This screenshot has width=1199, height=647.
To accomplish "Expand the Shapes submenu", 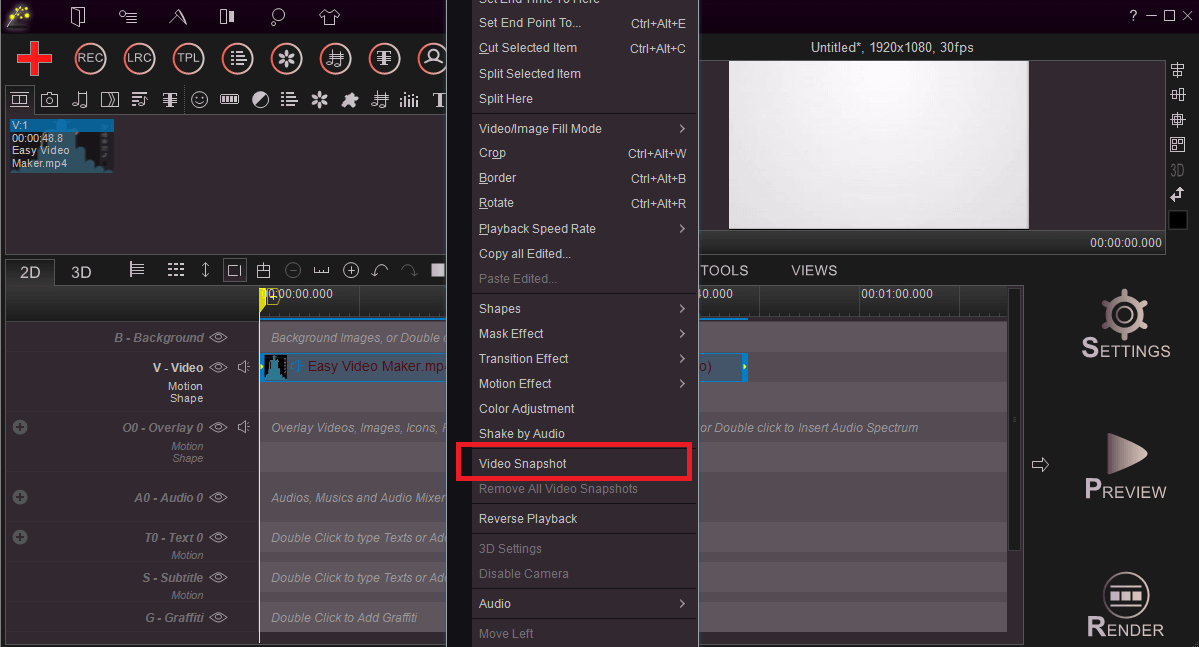I will click(583, 308).
